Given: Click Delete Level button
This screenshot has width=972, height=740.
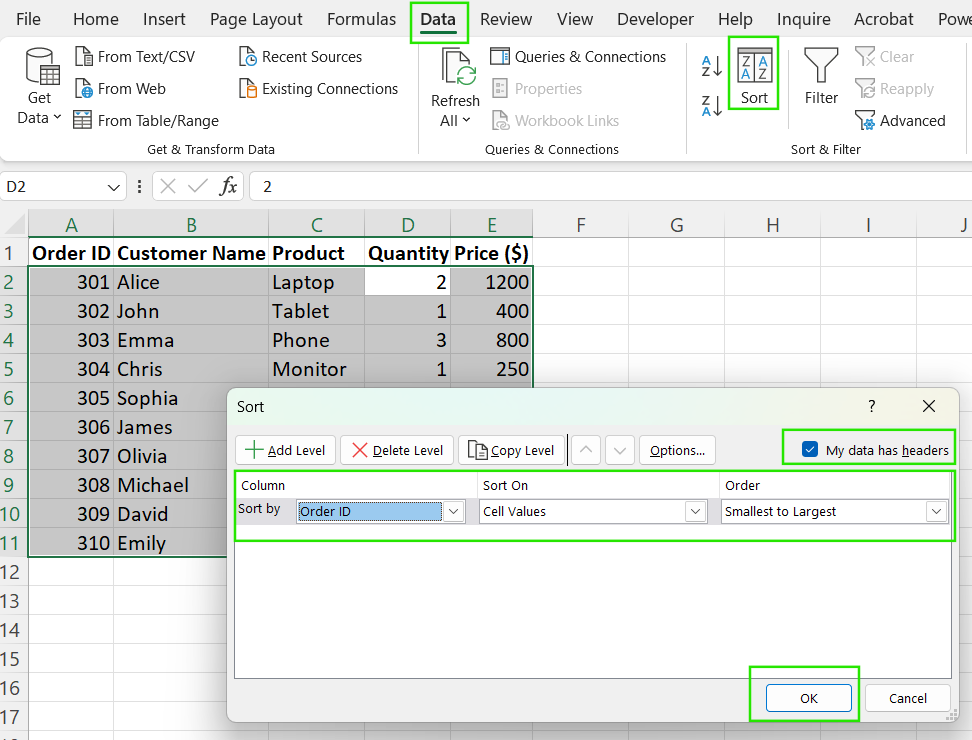Looking at the screenshot, I should (397, 450).
